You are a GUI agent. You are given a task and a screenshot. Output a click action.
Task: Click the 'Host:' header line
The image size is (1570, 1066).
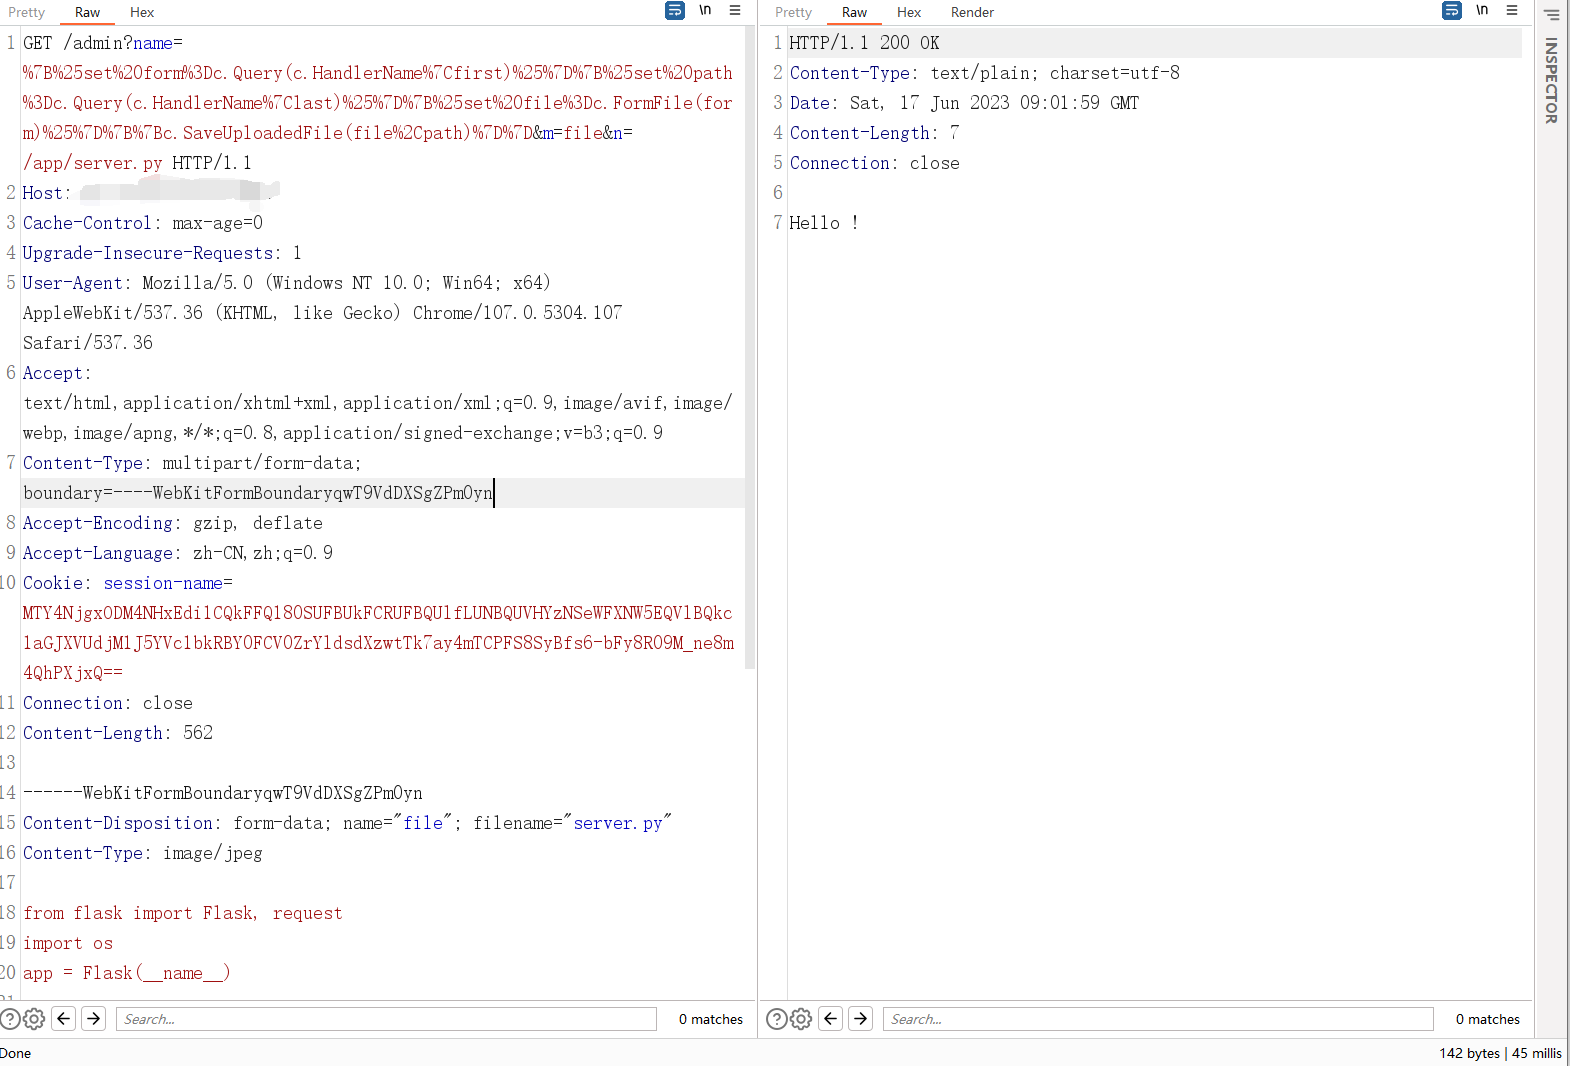click(150, 193)
